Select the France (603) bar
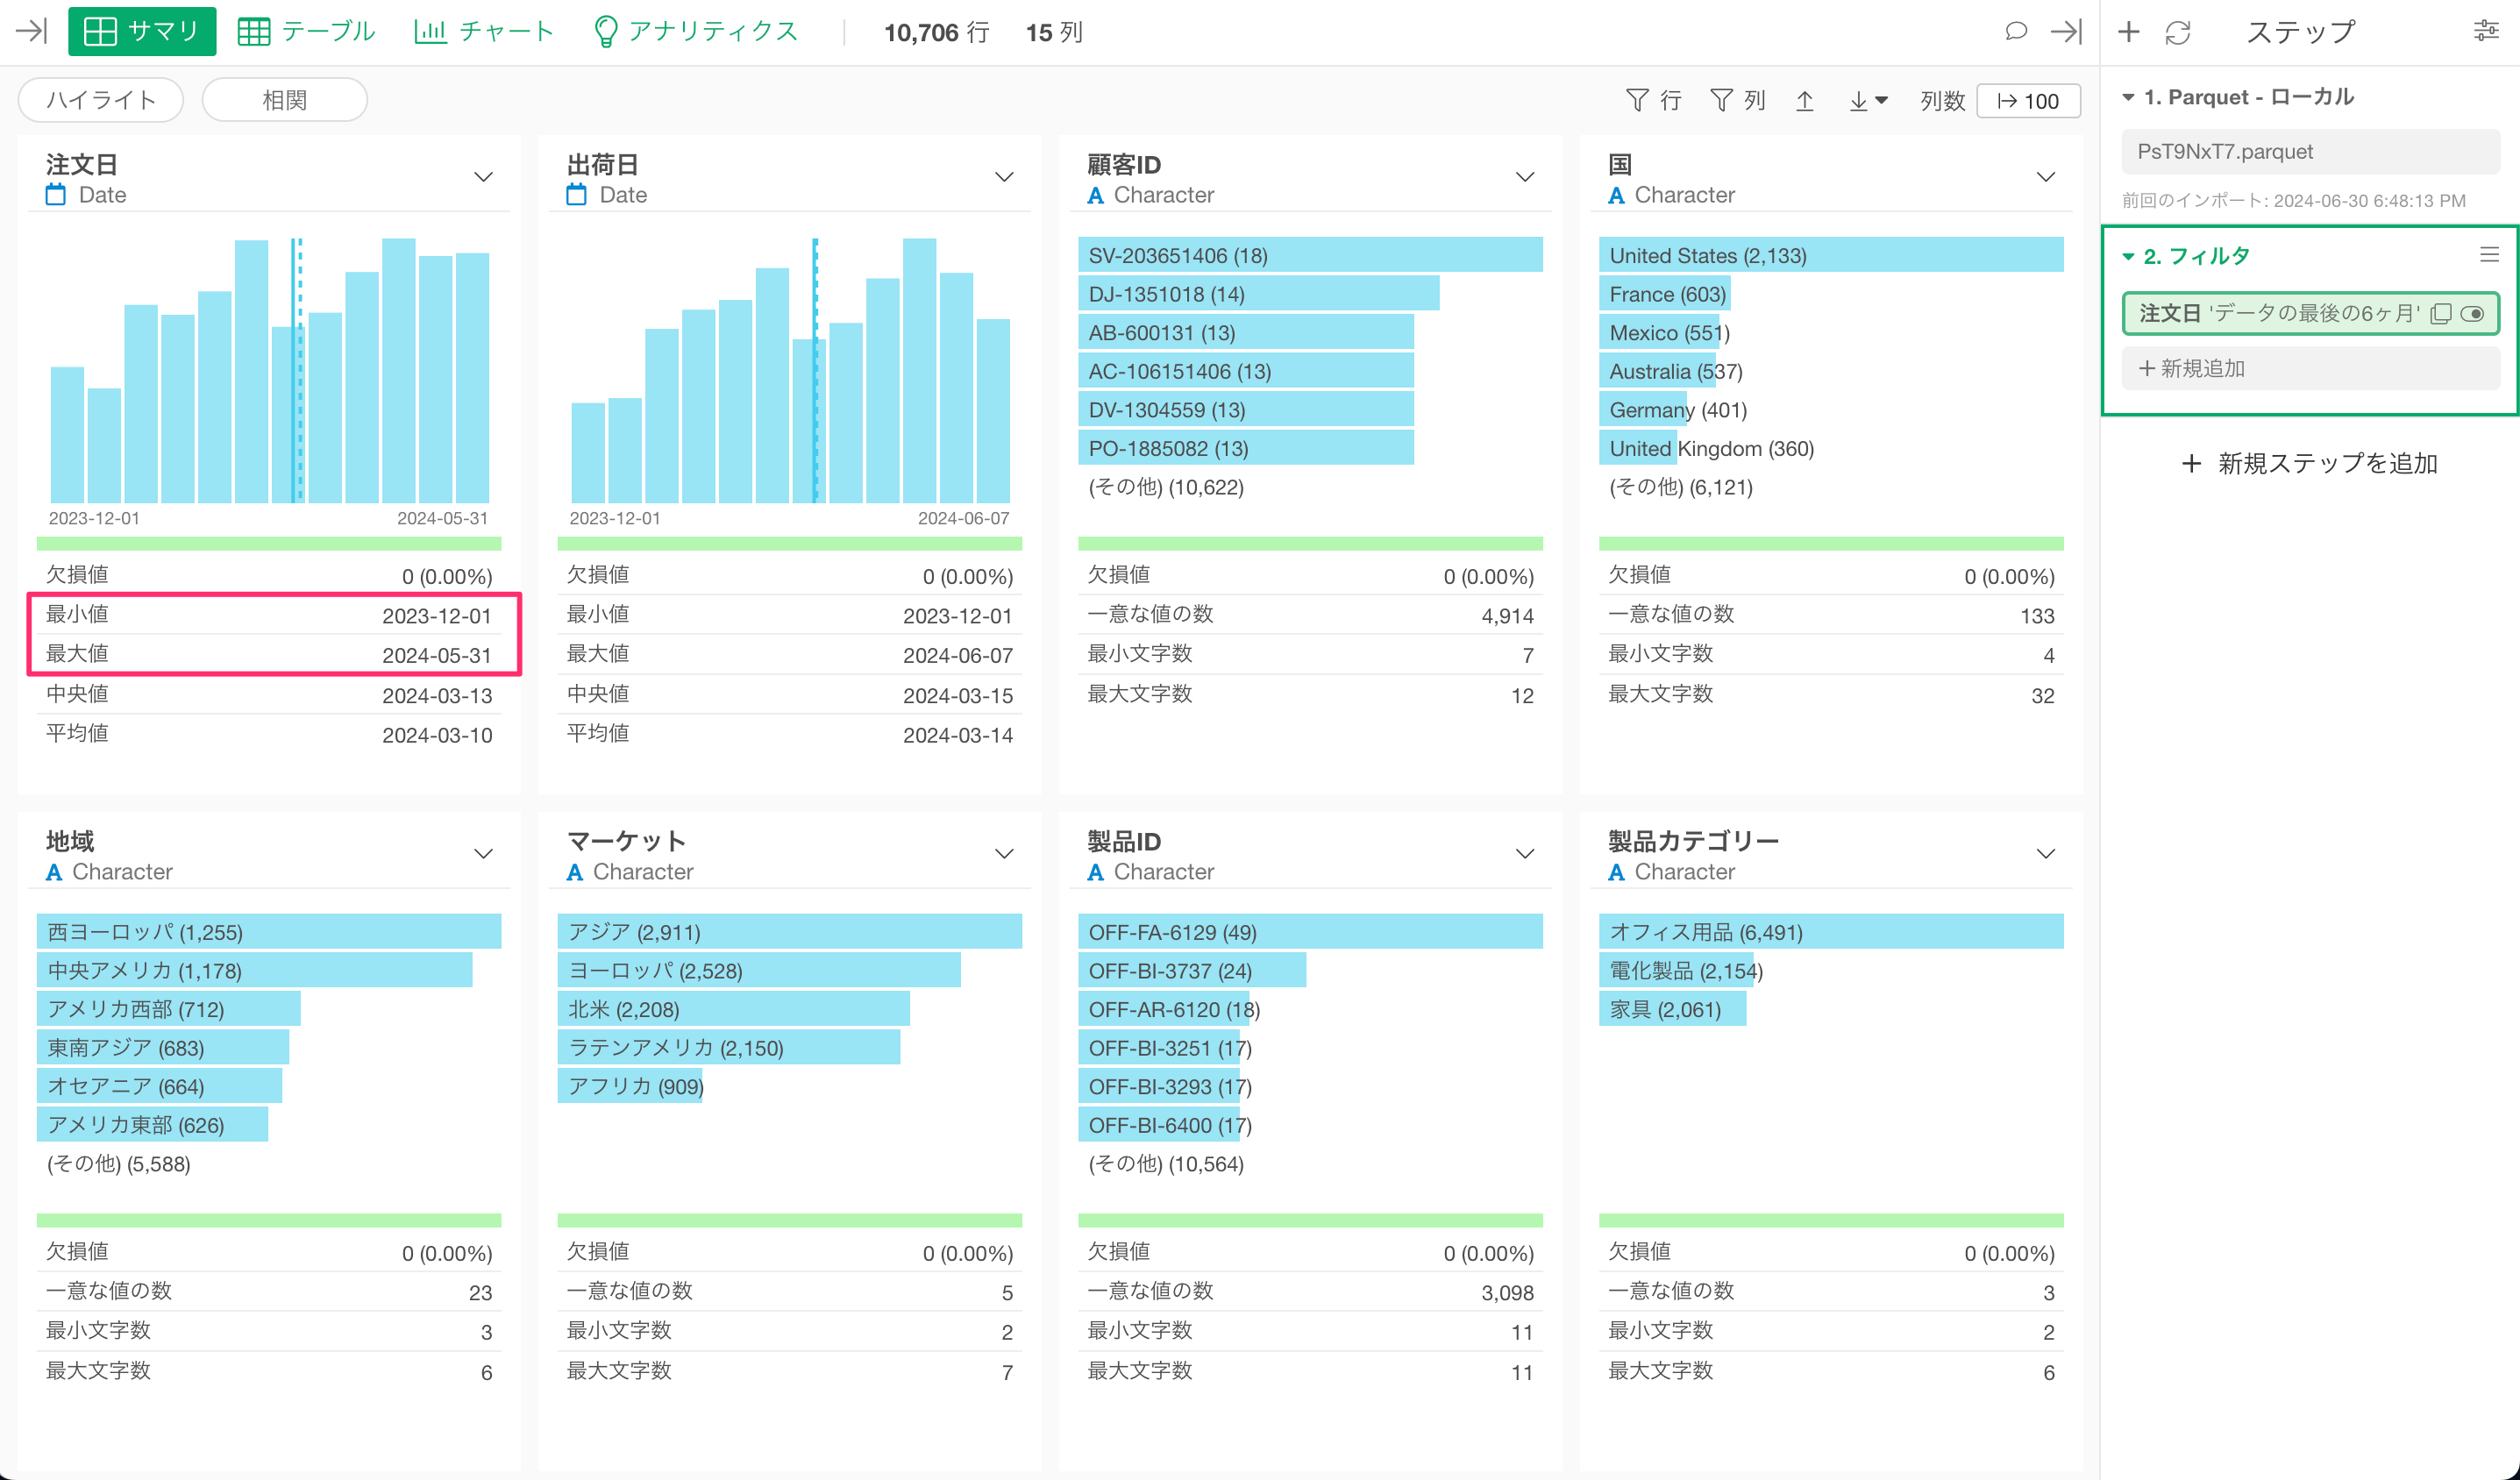The height and width of the screenshot is (1480, 2520). (x=1665, y=294)
